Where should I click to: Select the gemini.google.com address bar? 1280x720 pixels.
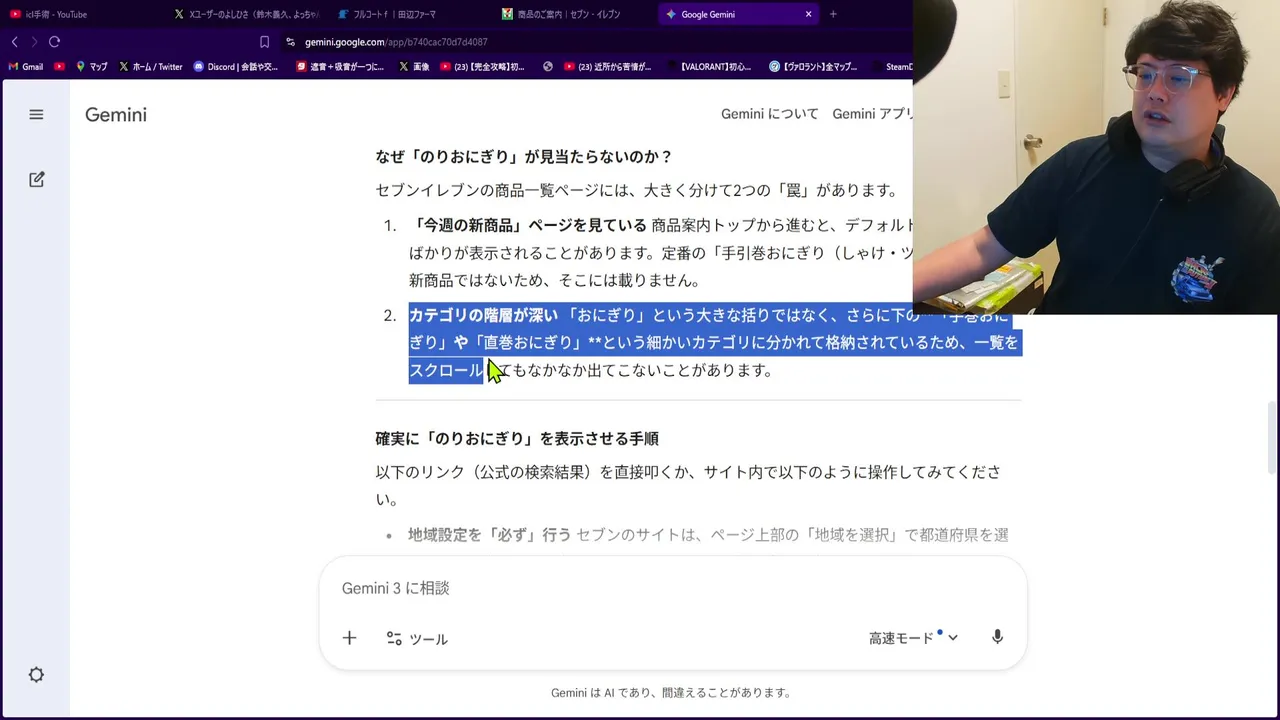(x=396, y=42)
